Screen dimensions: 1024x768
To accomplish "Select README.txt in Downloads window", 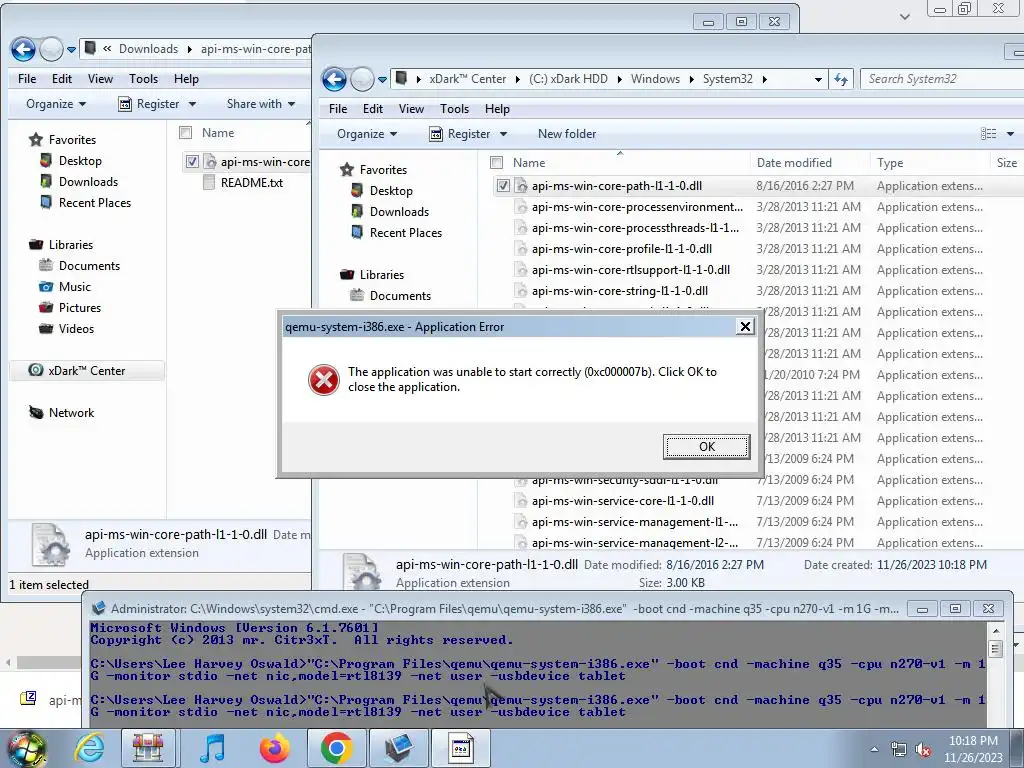I will [x=252, y=183].
